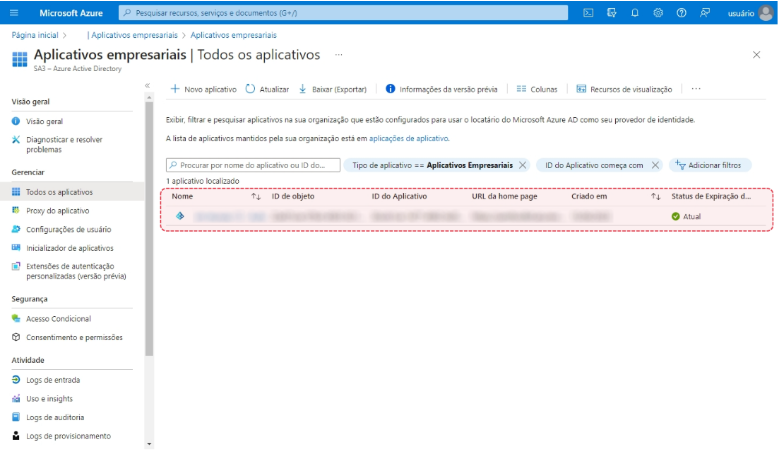The width and height of the screenshot is (779, 453).
Task: Click Adicionar filtros button
Action: click(709, 165)
